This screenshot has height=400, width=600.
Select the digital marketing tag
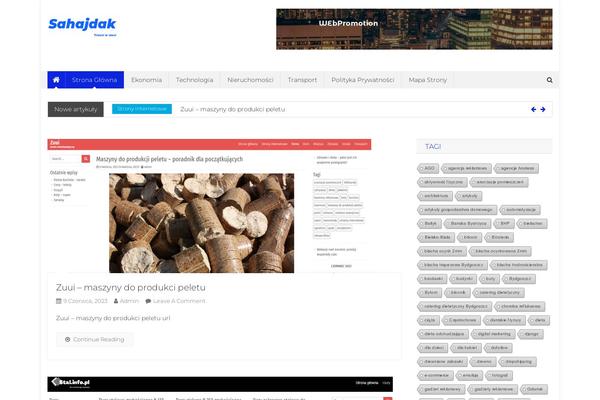tap(493, 334)
